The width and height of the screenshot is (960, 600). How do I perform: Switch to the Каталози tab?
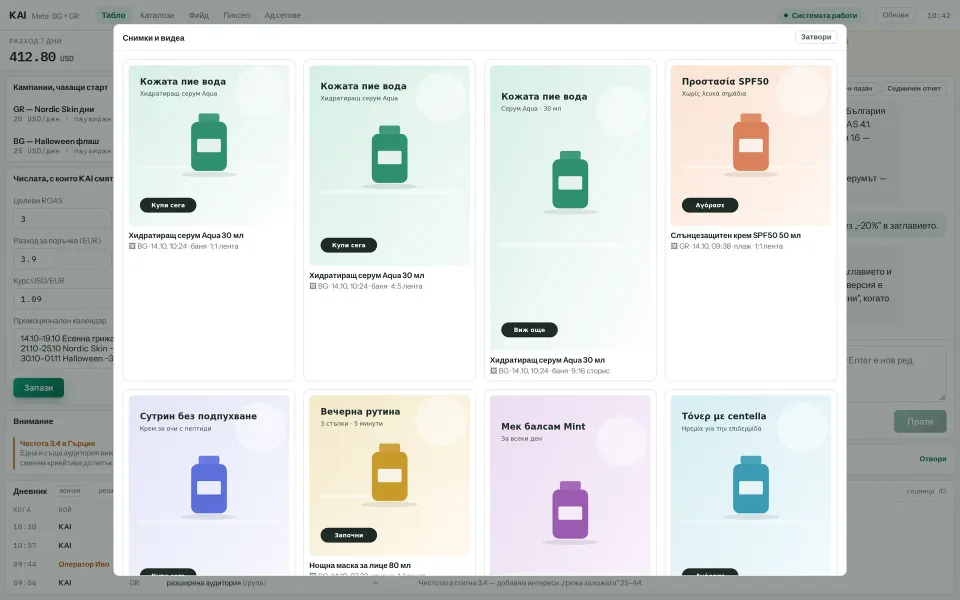coord(157,15)
